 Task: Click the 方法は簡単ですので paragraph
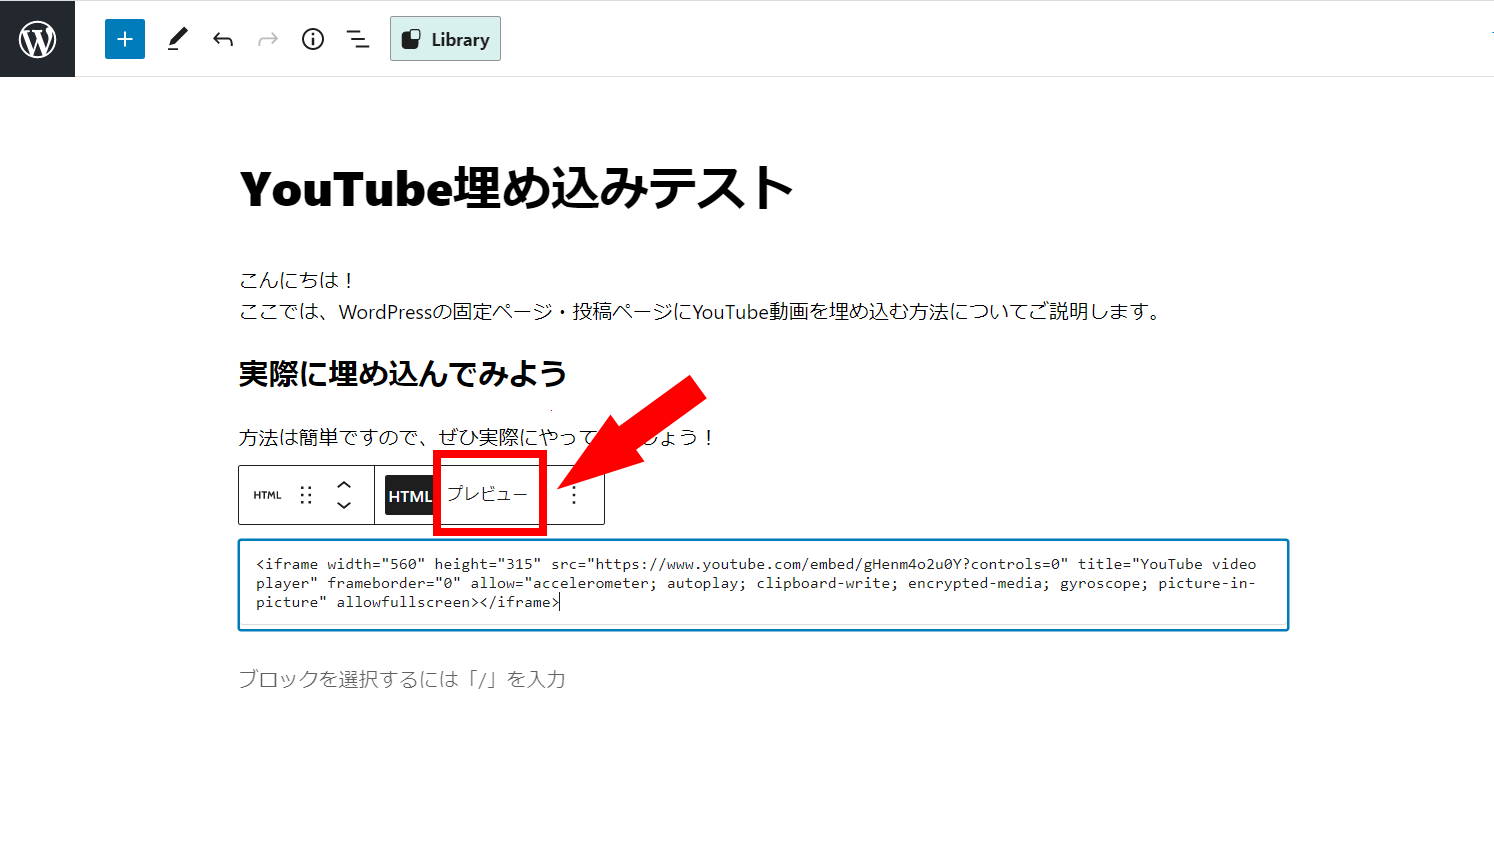(476, 437)
